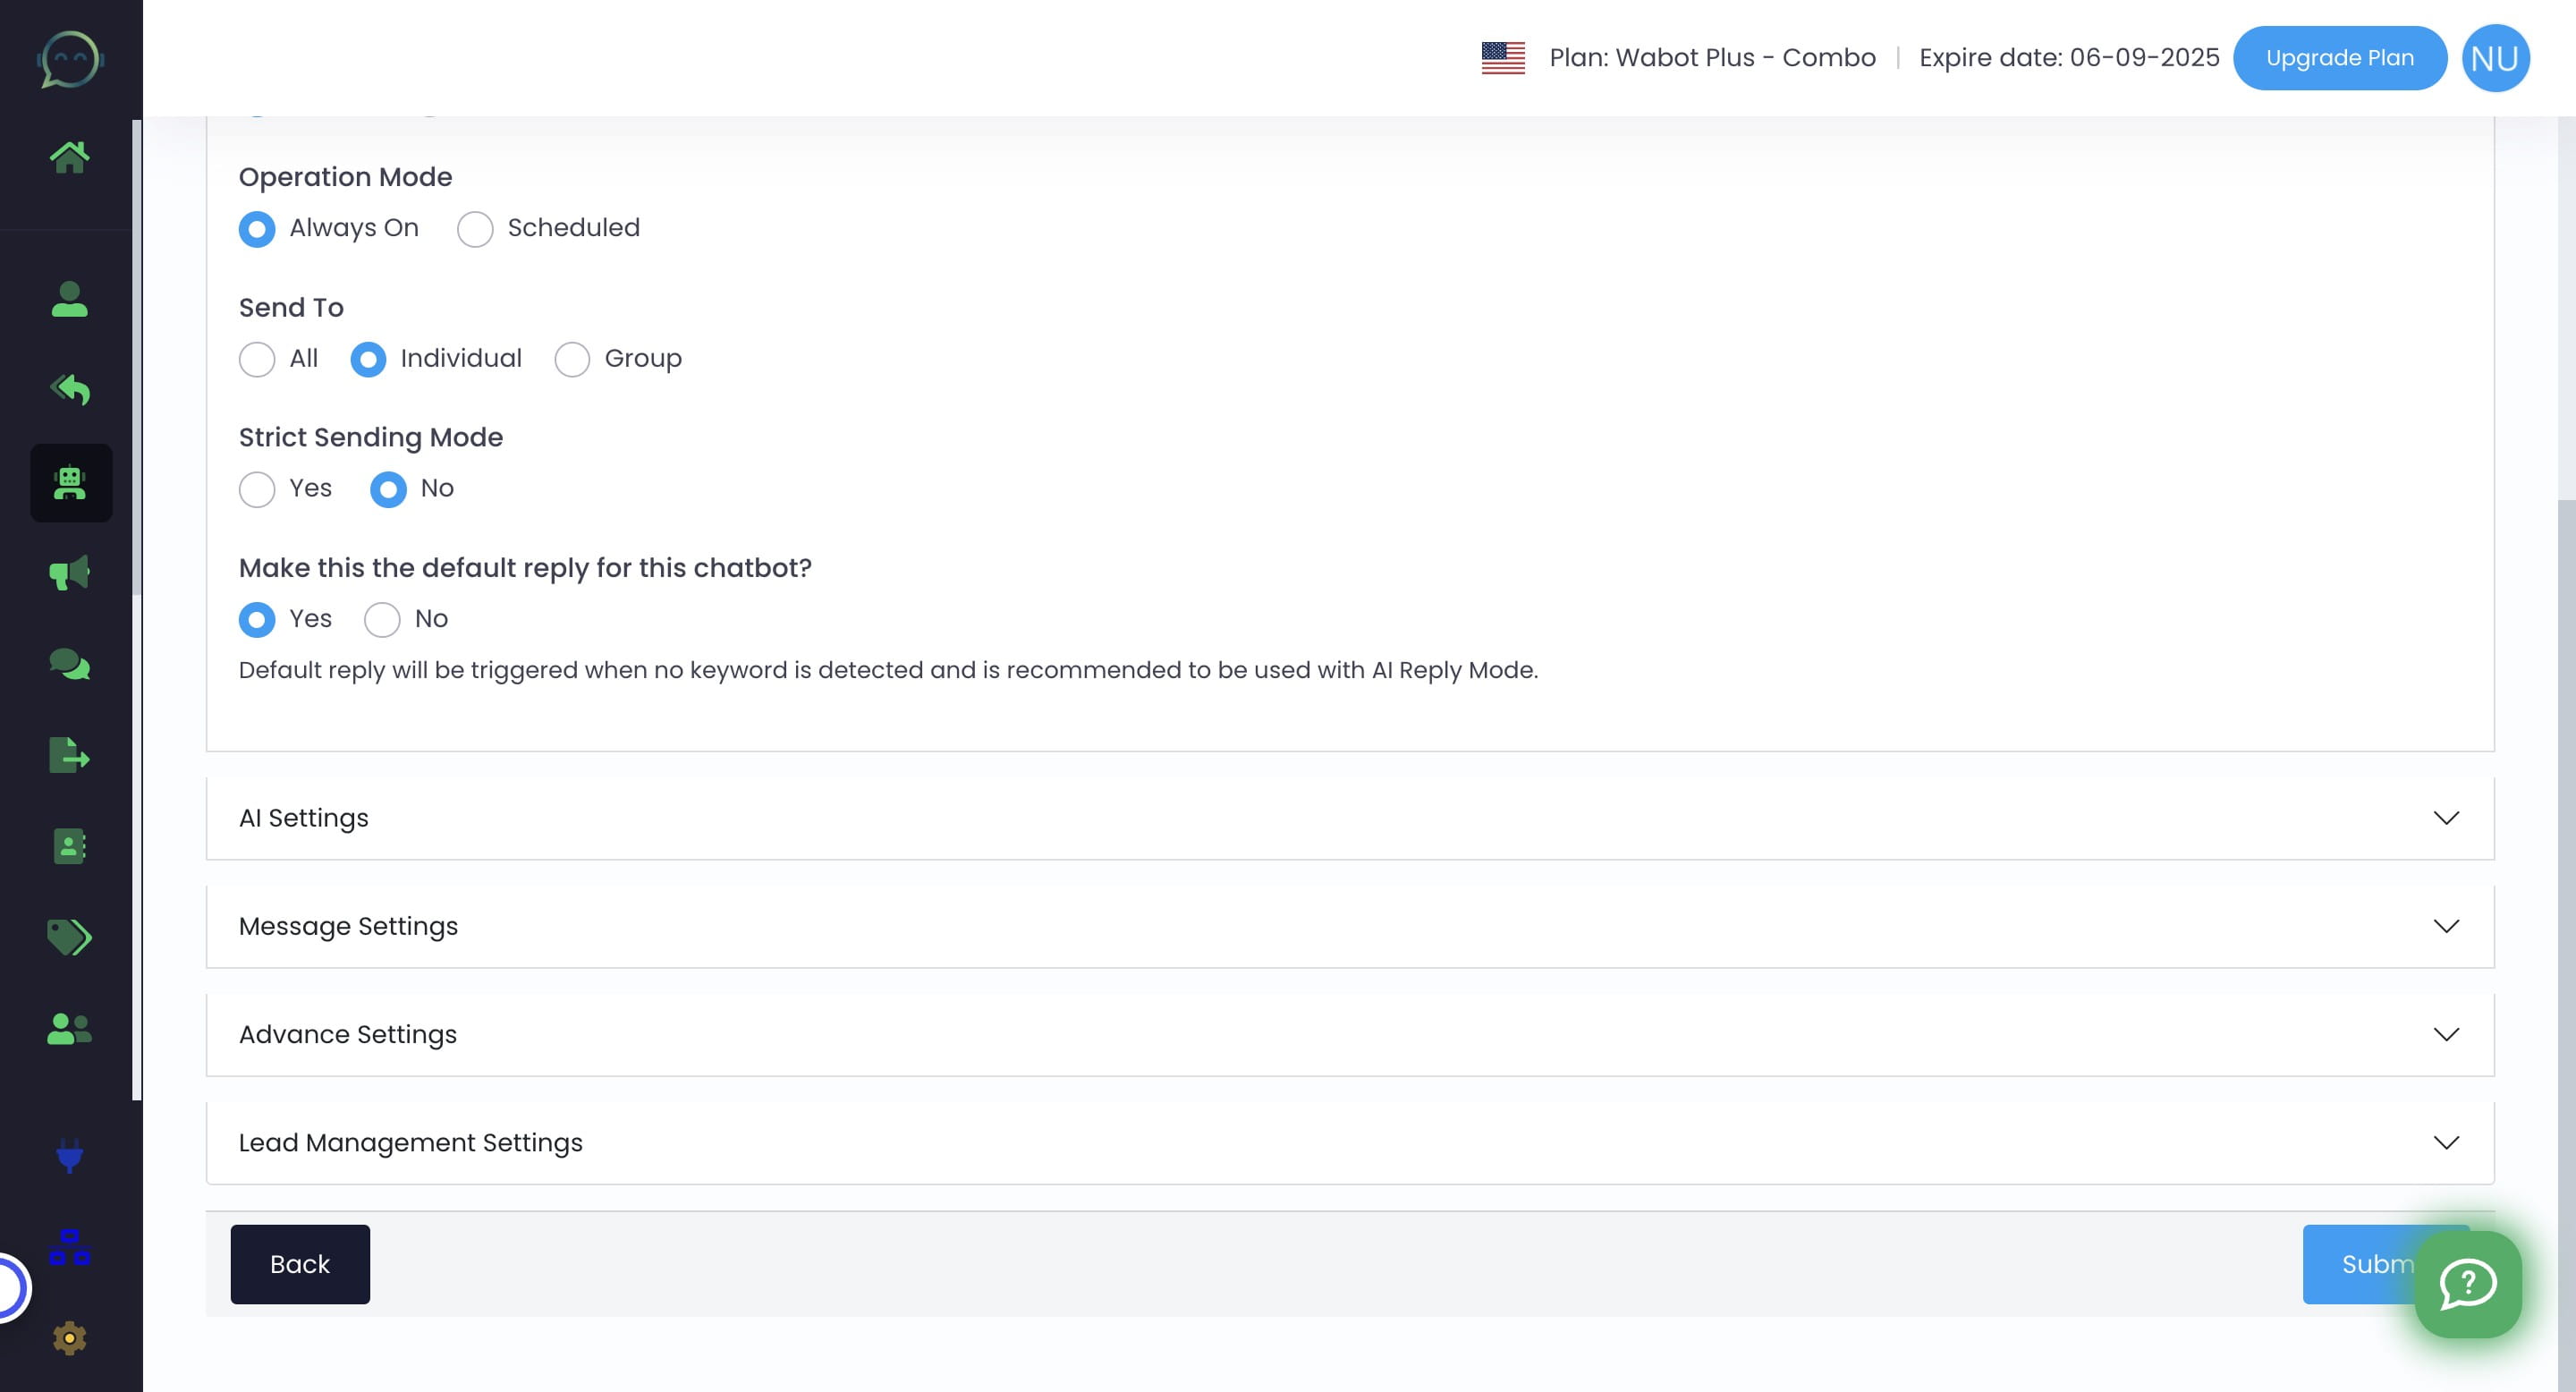Open the auto-reply arrows icon

pyautogui.click(x=70, y=390)
